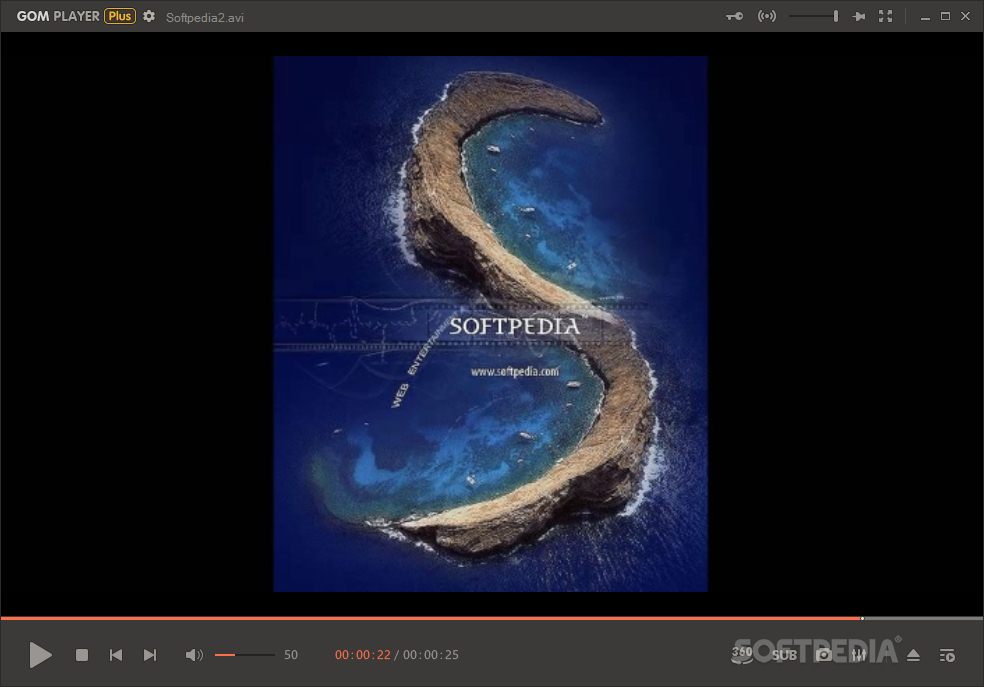Skip to the previous track

(x=116, y=655)
